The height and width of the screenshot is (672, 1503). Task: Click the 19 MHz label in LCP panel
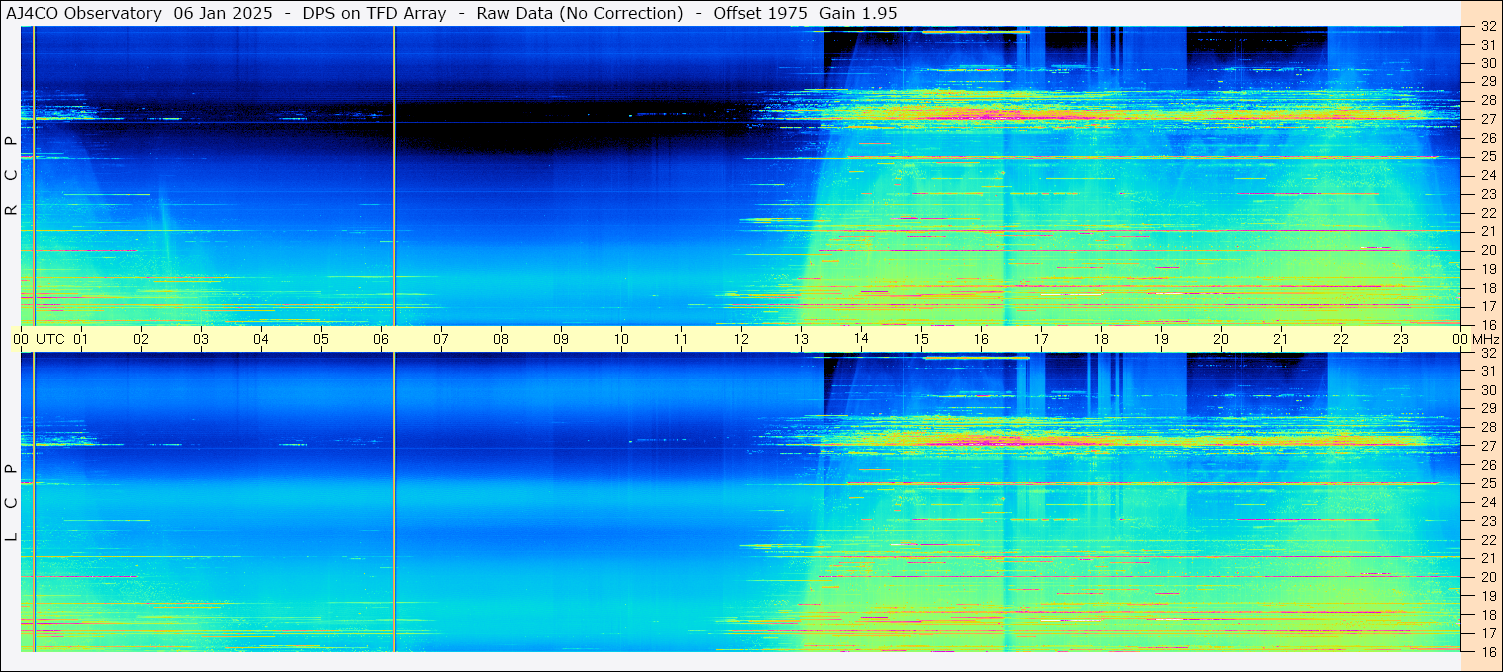point(1488,596)
